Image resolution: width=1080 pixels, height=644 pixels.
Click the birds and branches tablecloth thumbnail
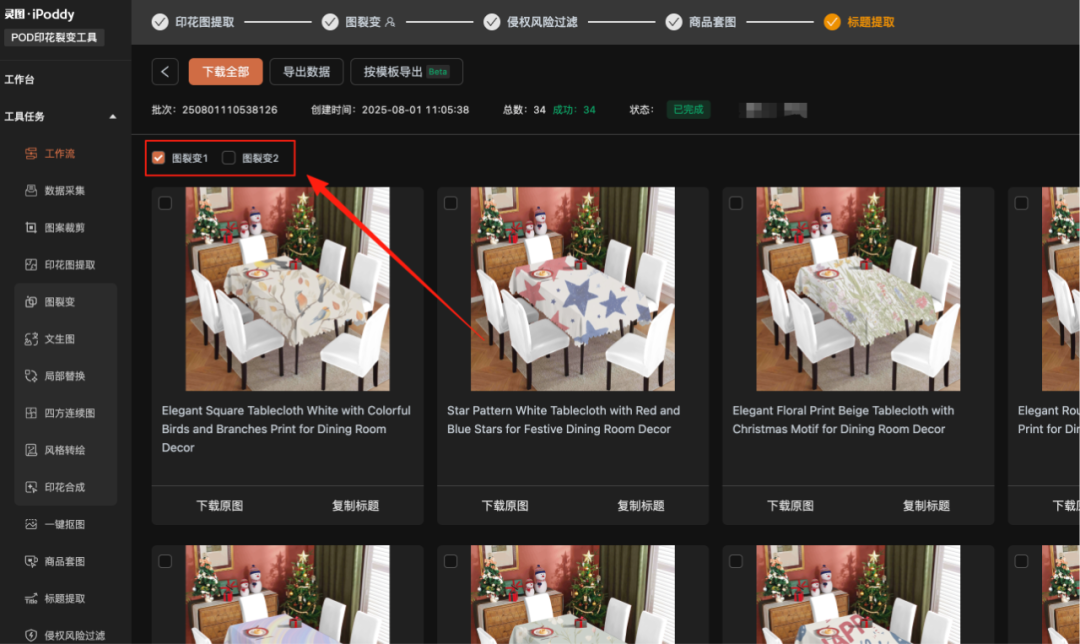click(287, 289)
